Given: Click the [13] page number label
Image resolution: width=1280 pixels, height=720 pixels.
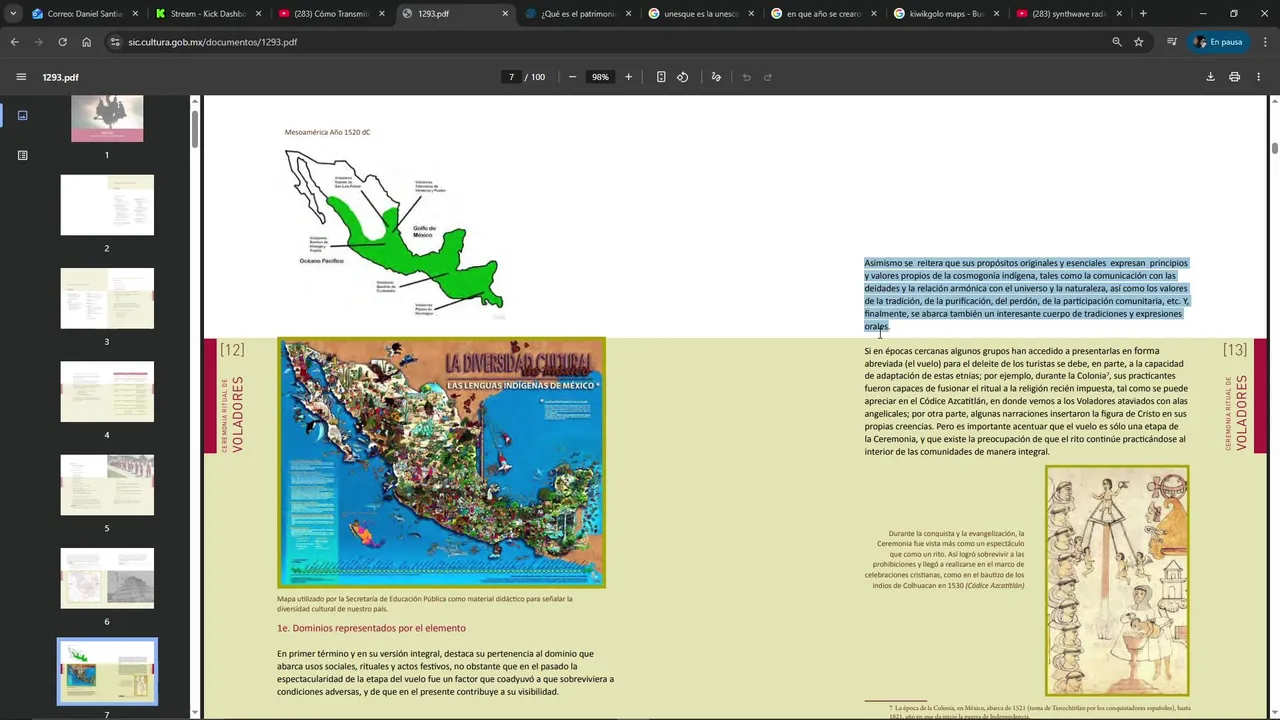Looking at the screenshot, I should (1235, 349).
